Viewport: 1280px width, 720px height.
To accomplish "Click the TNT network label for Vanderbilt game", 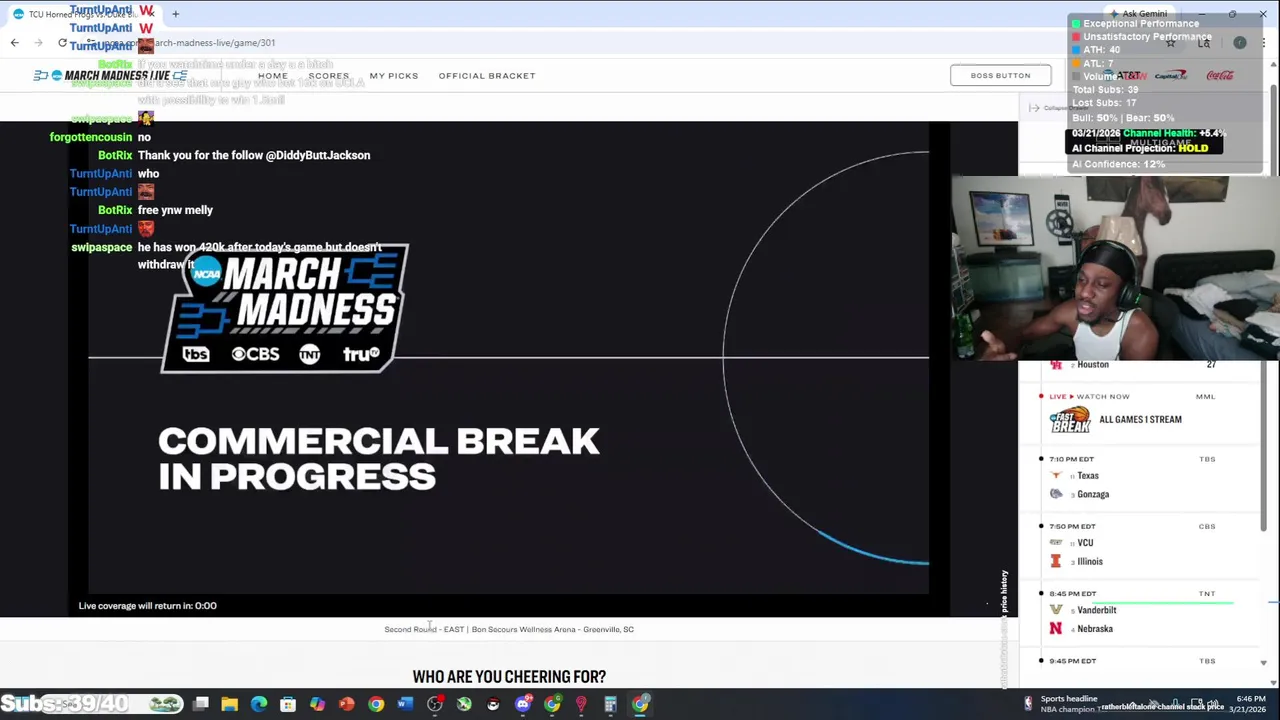I will (x=1207, y=594).
